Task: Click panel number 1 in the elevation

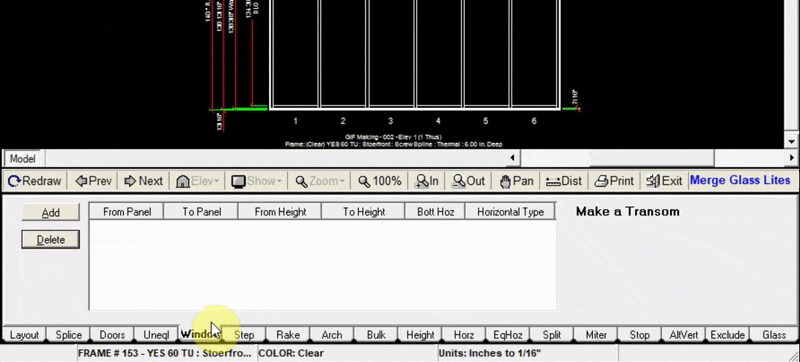Action: (x=295, y=121)
